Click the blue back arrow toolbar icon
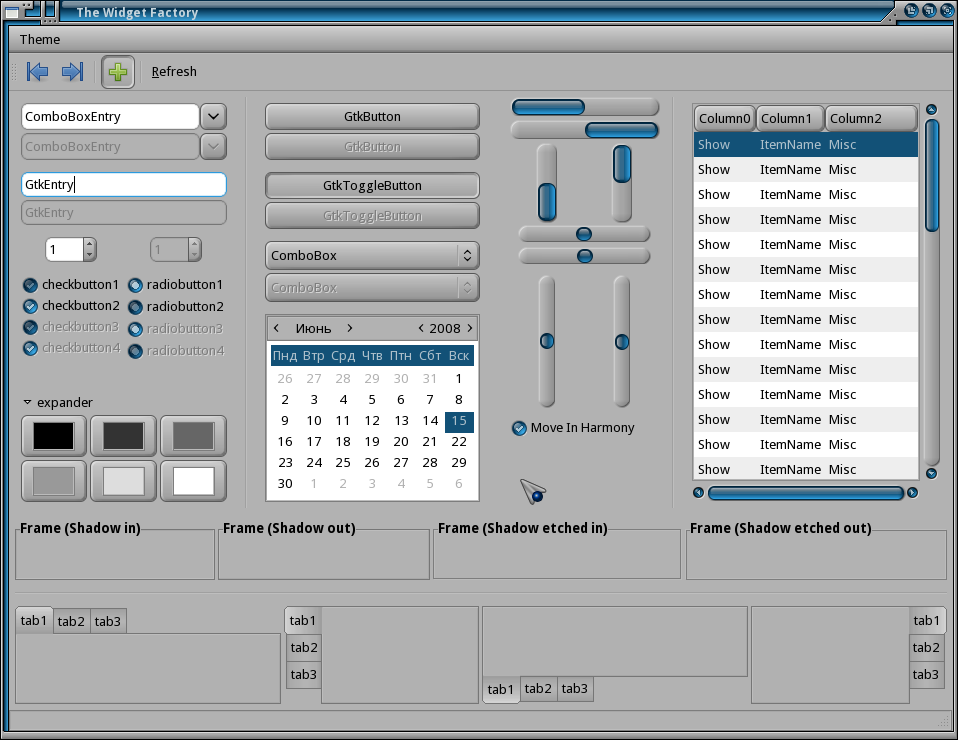958x740 pixels. (x=37, y=71)
